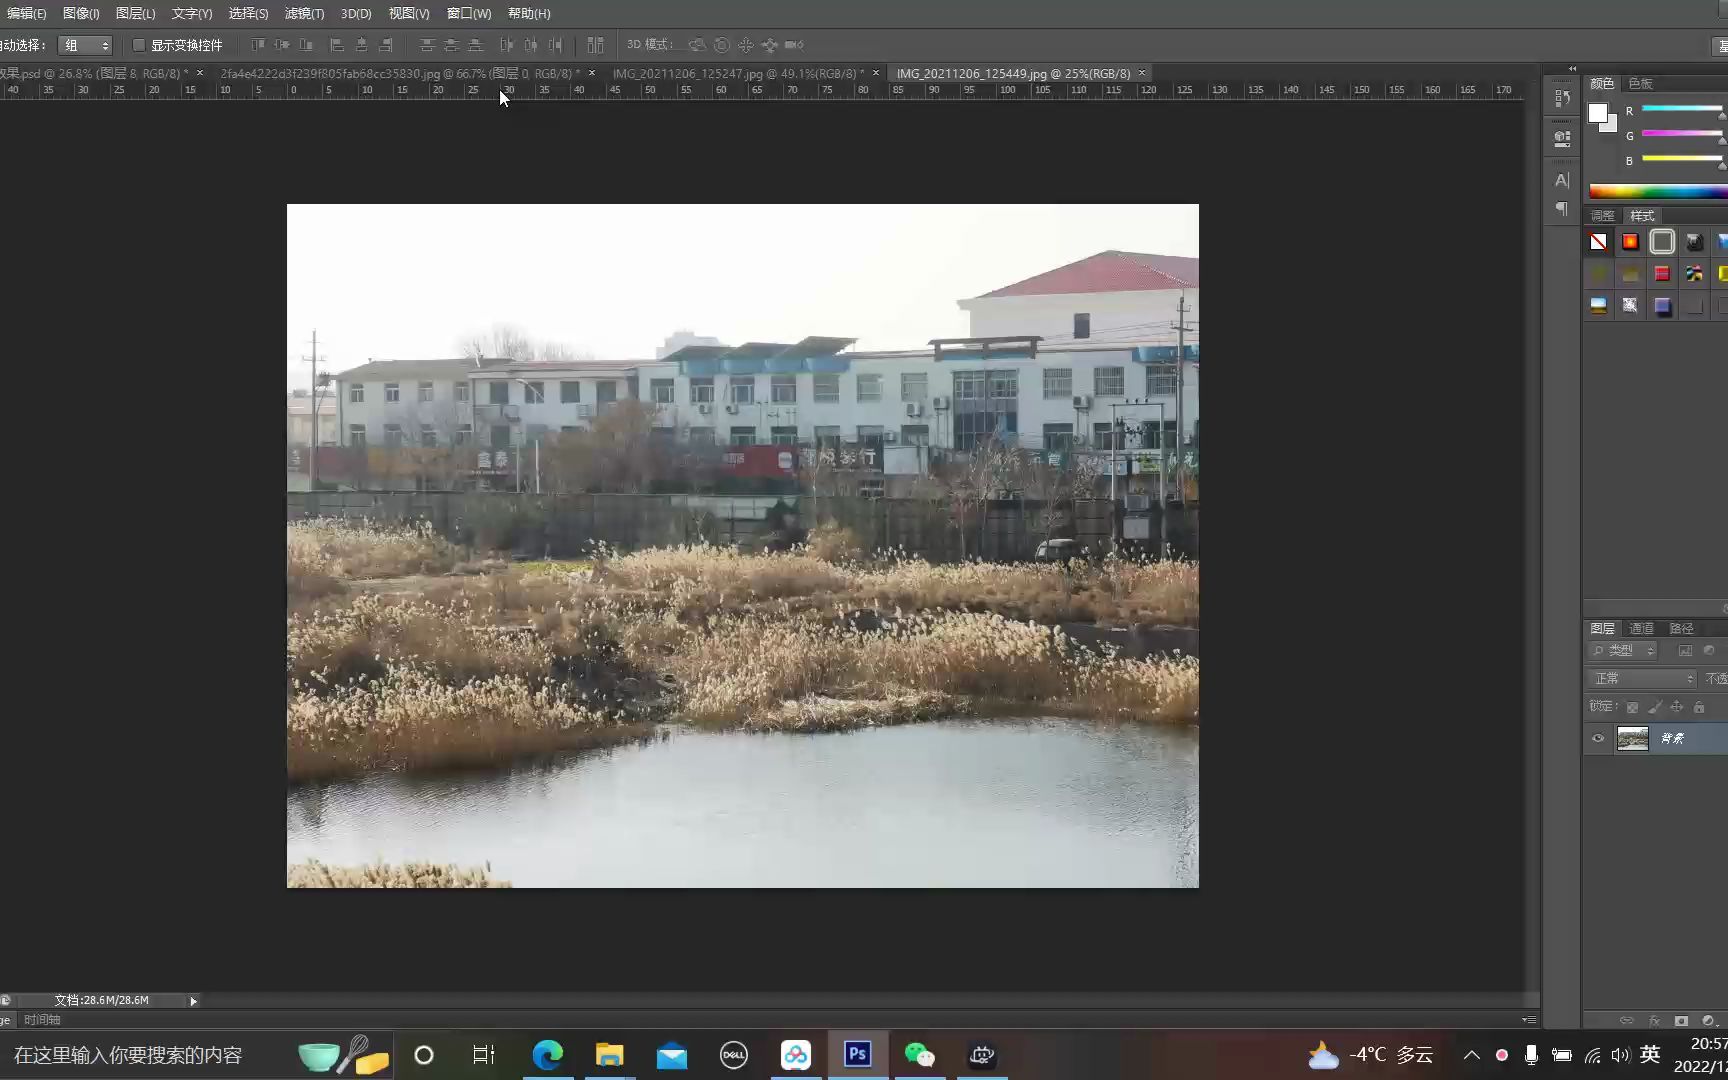The height and width of the screenshot is (1080, 1728).
Task: Apply the red striped style preset
Action: (x=1663, y=274)
